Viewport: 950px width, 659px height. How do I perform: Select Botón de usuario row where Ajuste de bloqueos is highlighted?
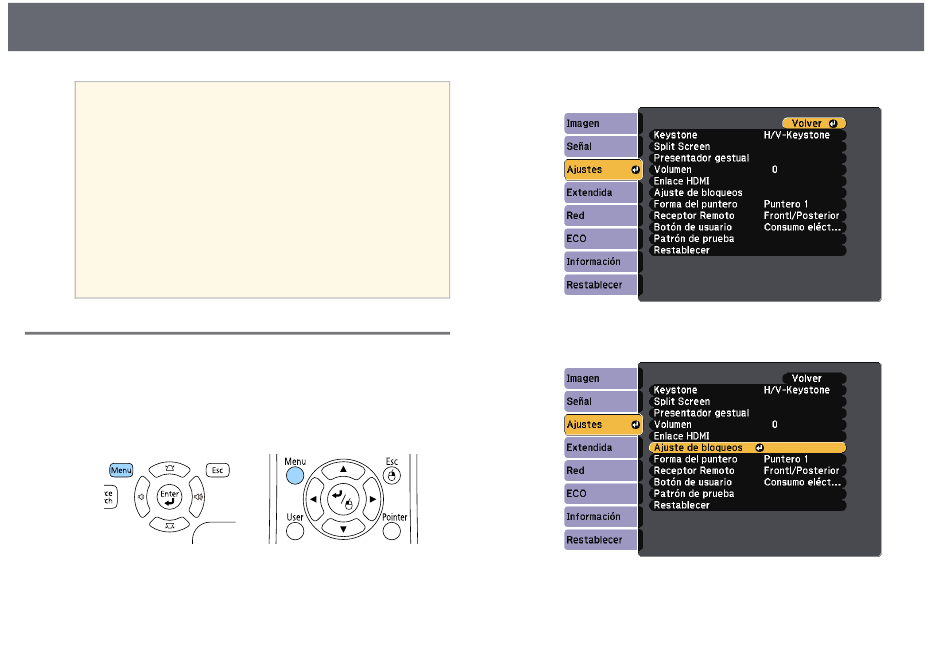747,482
